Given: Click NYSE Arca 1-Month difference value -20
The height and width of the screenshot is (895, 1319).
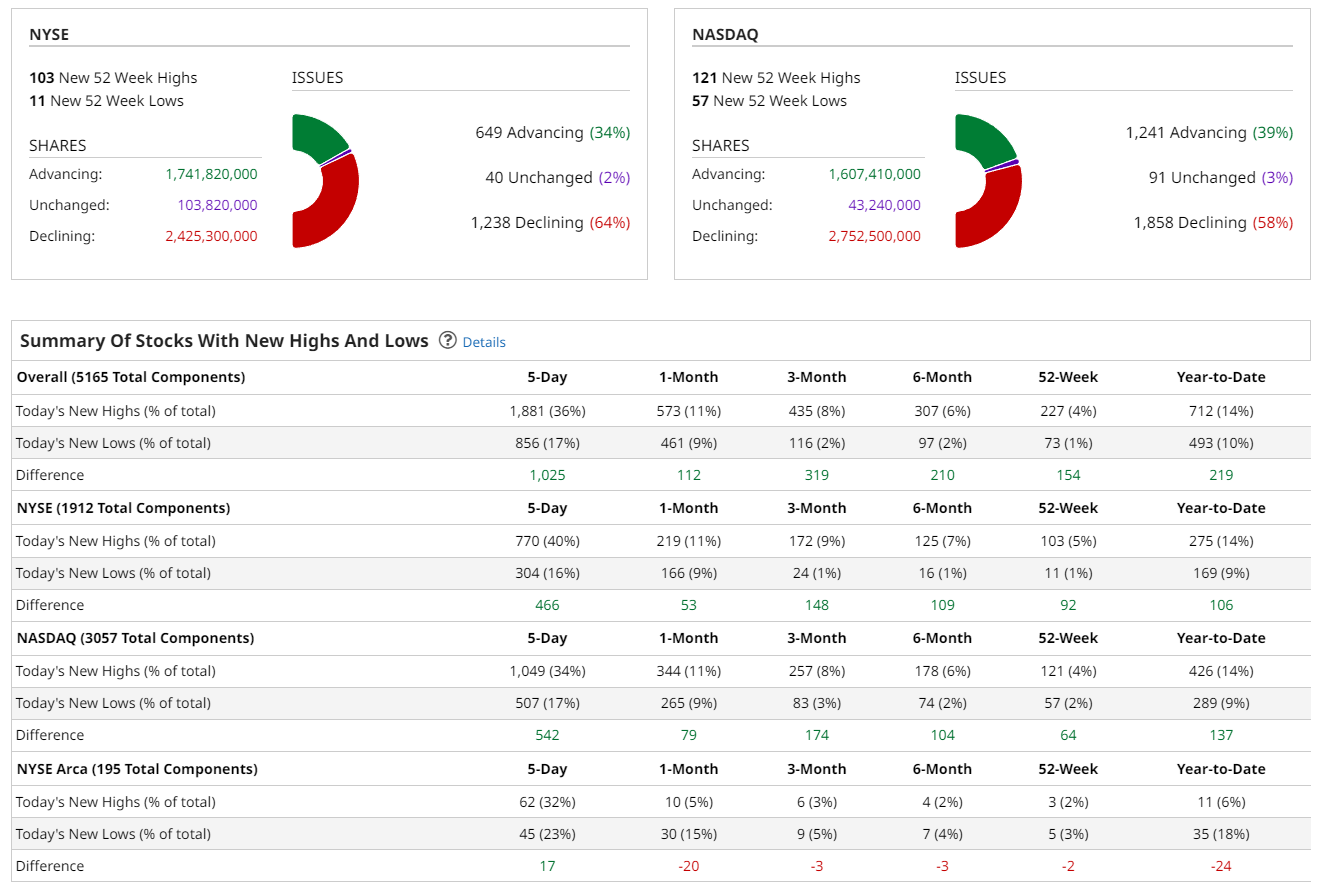Looking at the screenshot, I should tap(689, 866).
